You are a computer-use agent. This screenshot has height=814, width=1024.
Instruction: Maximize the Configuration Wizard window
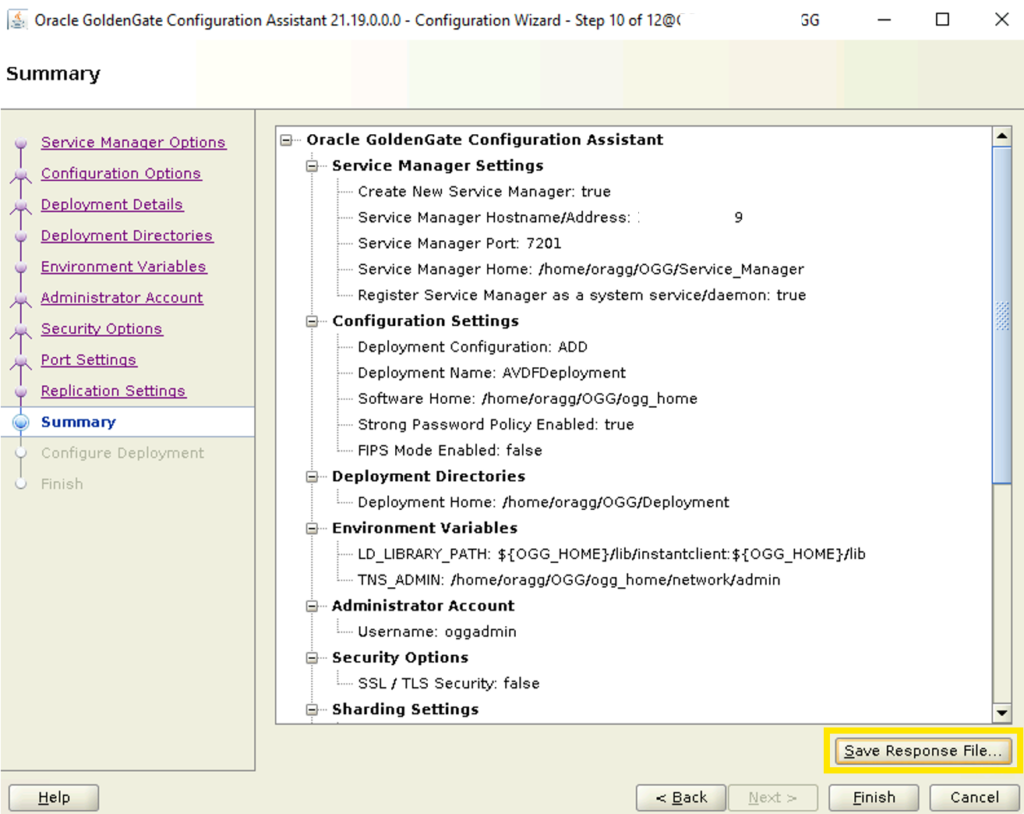pyautogui.click(x=942, y=20)
